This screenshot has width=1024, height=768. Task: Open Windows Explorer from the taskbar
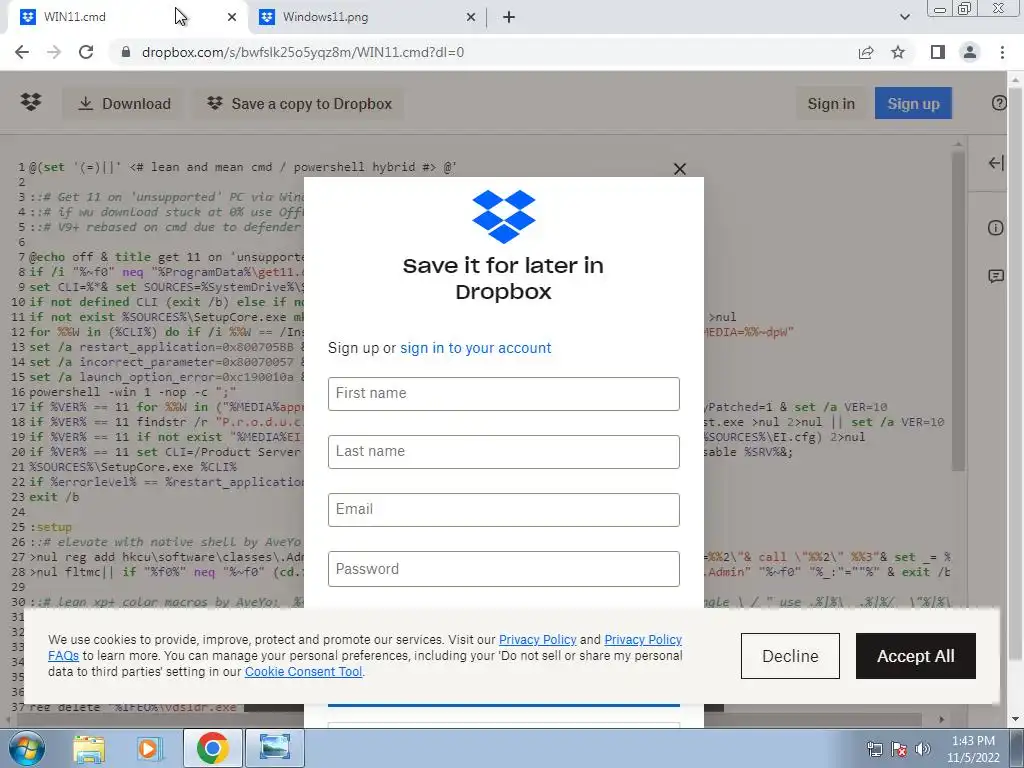(x=89, y=748)
